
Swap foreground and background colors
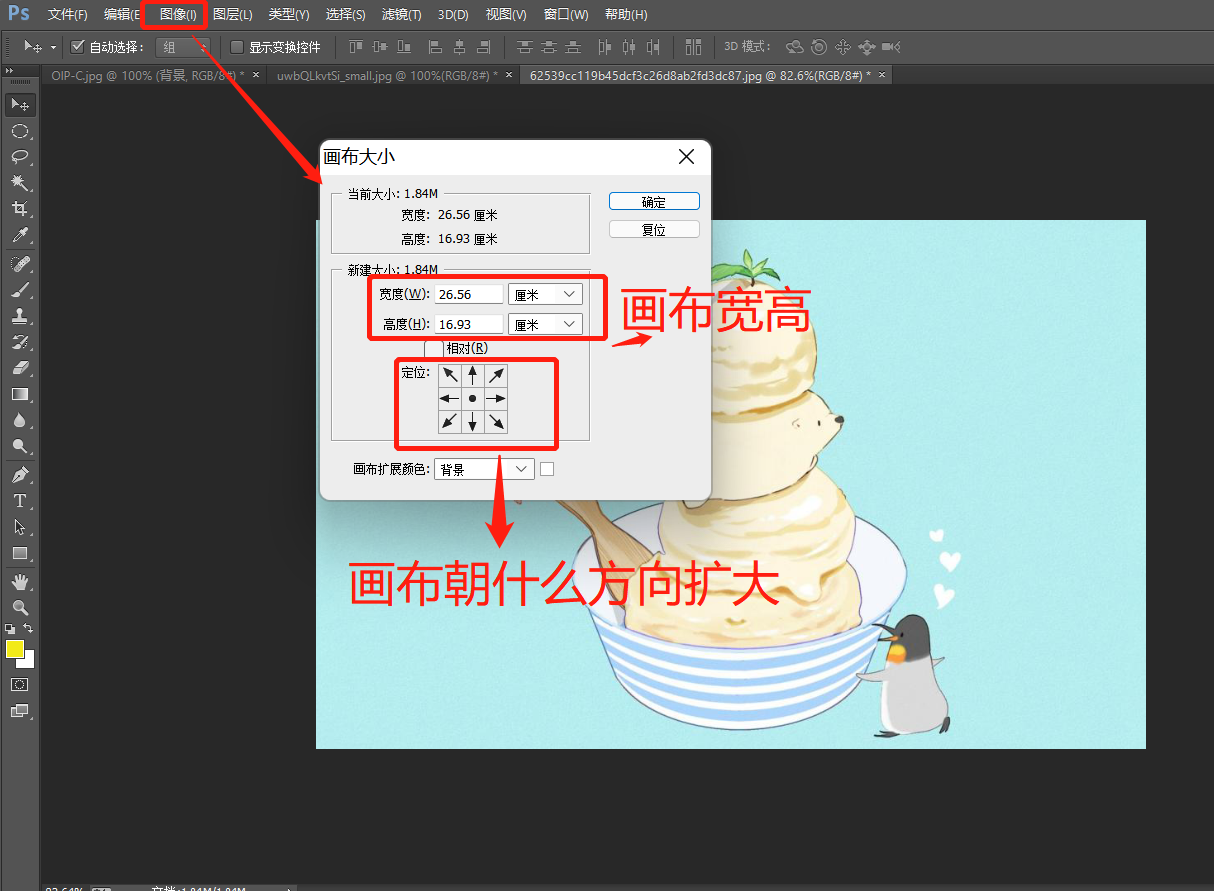click(29, 629)
